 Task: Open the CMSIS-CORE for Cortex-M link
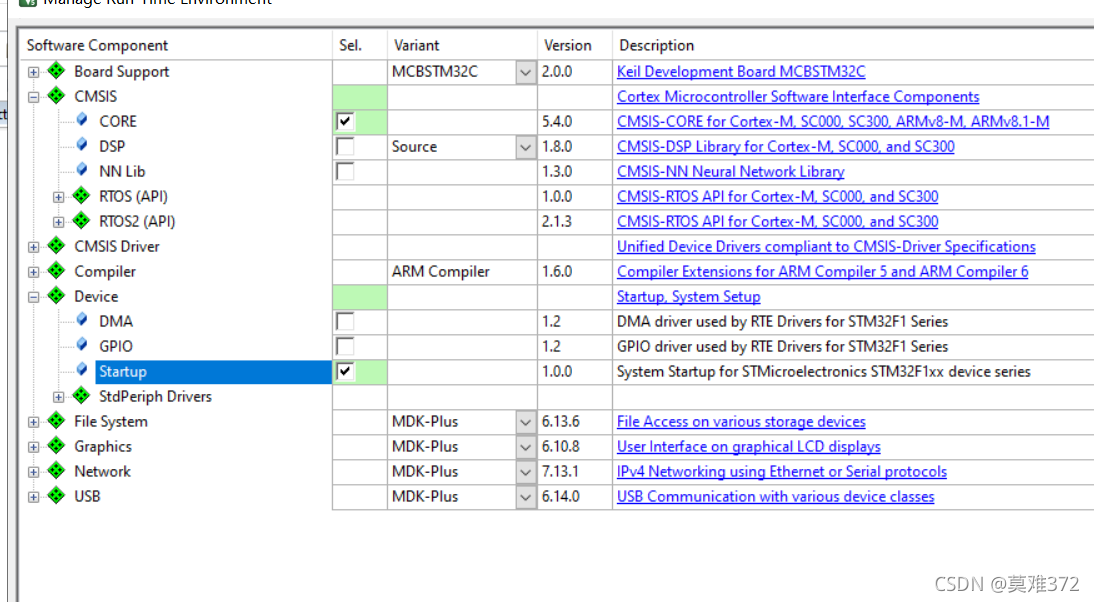click(x=833, y=122)
